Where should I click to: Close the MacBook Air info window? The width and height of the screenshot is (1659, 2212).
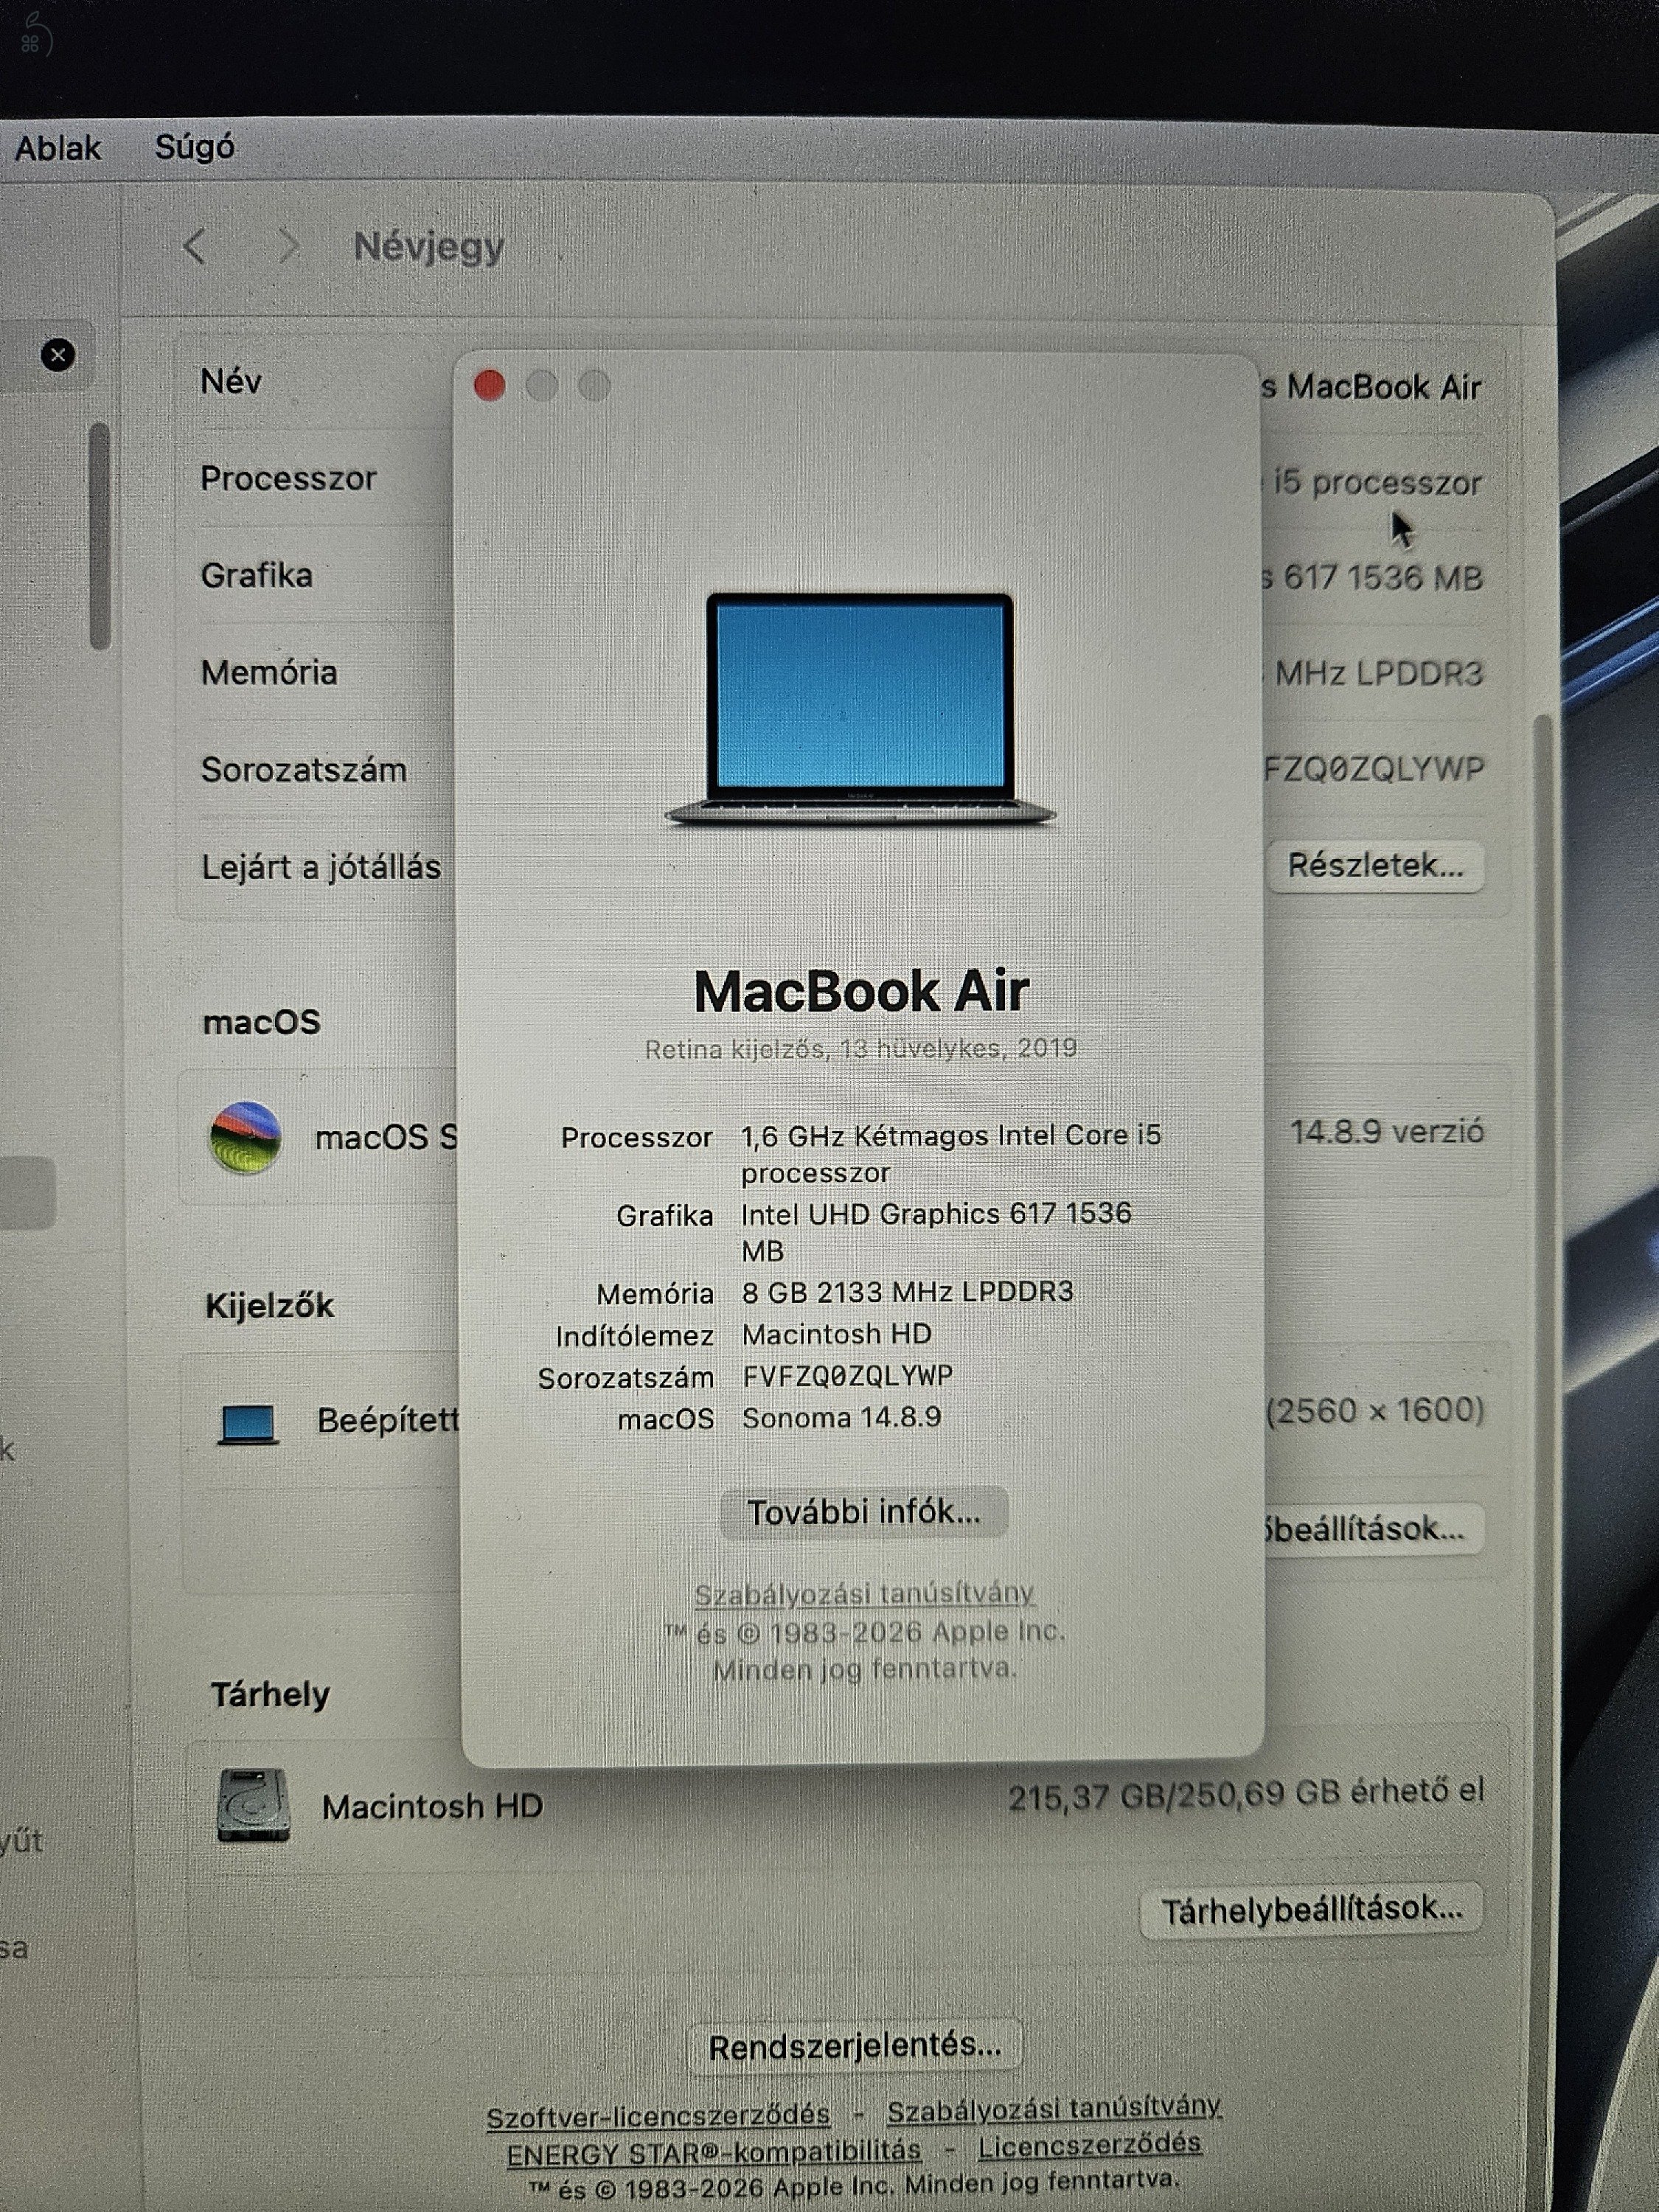coord(489,385)
